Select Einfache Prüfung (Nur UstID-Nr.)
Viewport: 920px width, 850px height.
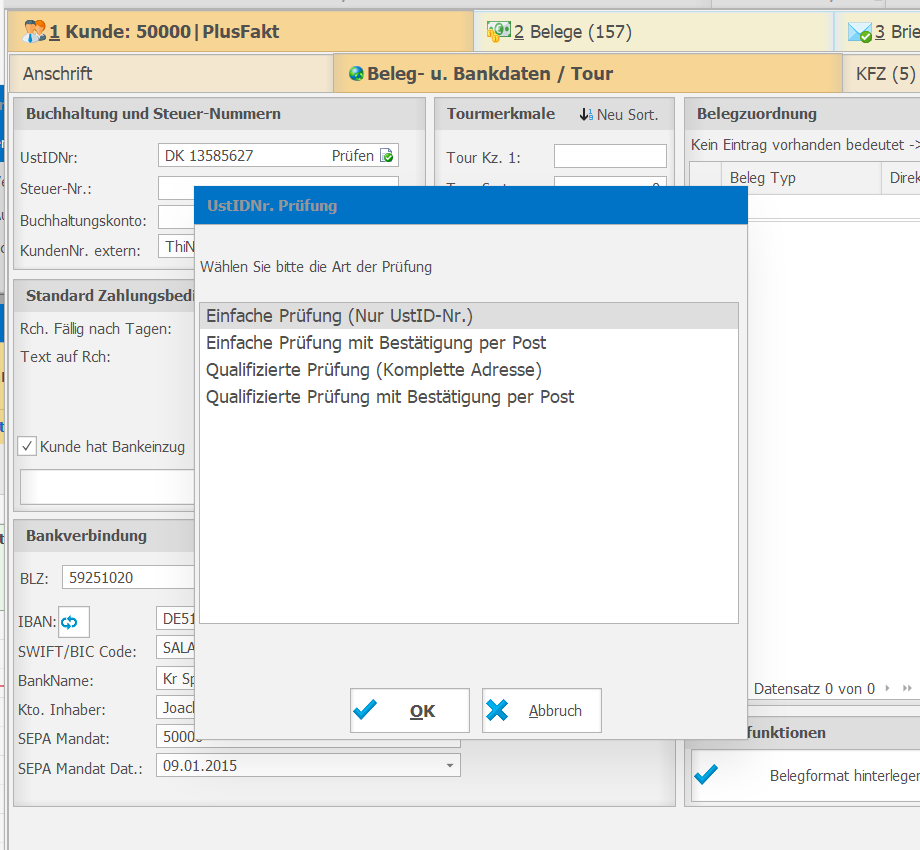[x=469, y=316]
